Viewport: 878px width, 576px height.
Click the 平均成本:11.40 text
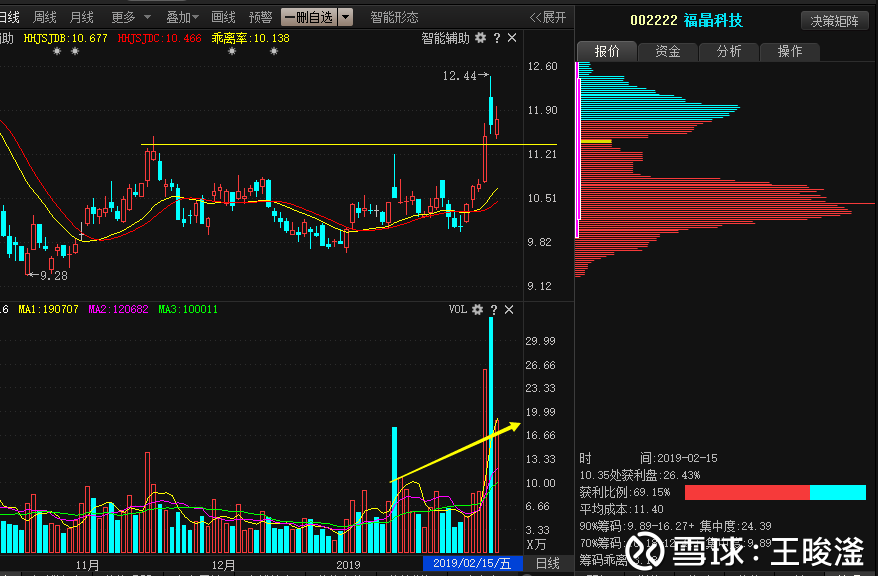(x=622, y=509)
